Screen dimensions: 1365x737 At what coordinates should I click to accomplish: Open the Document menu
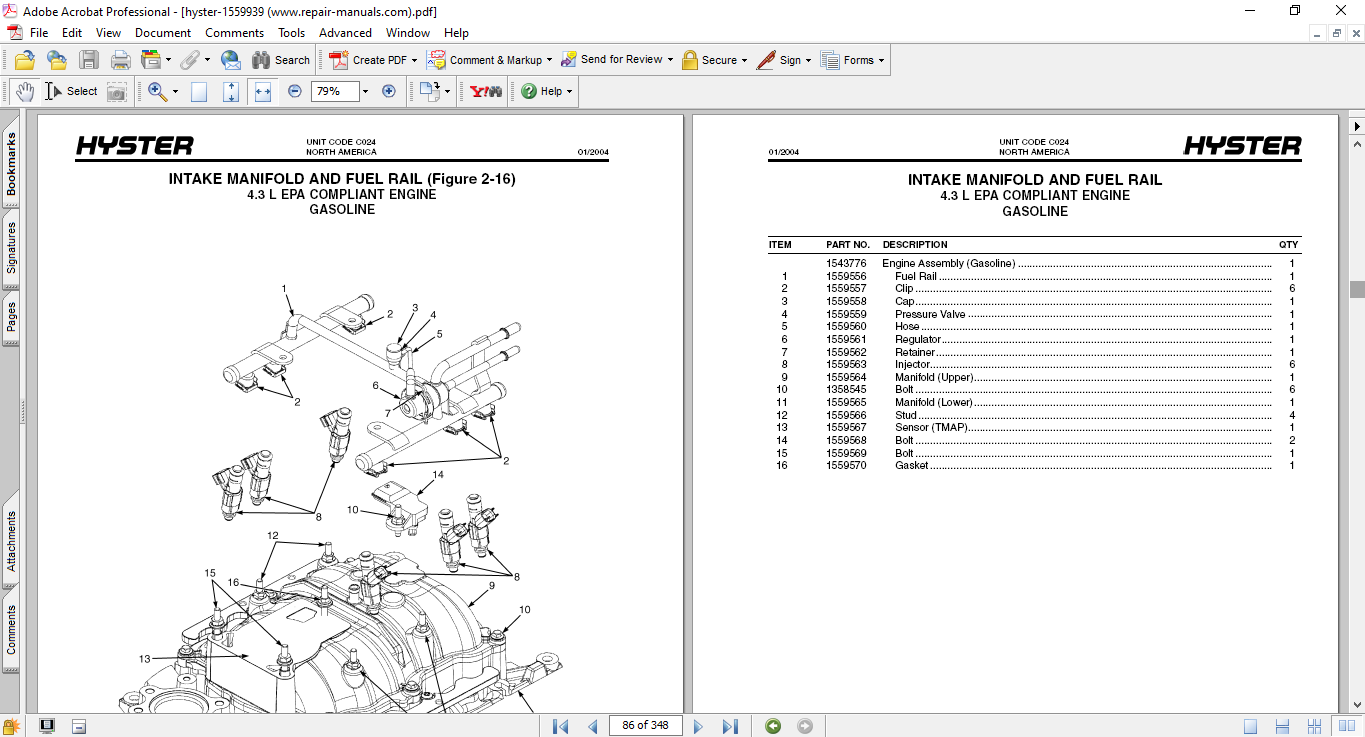click(162, 32)
